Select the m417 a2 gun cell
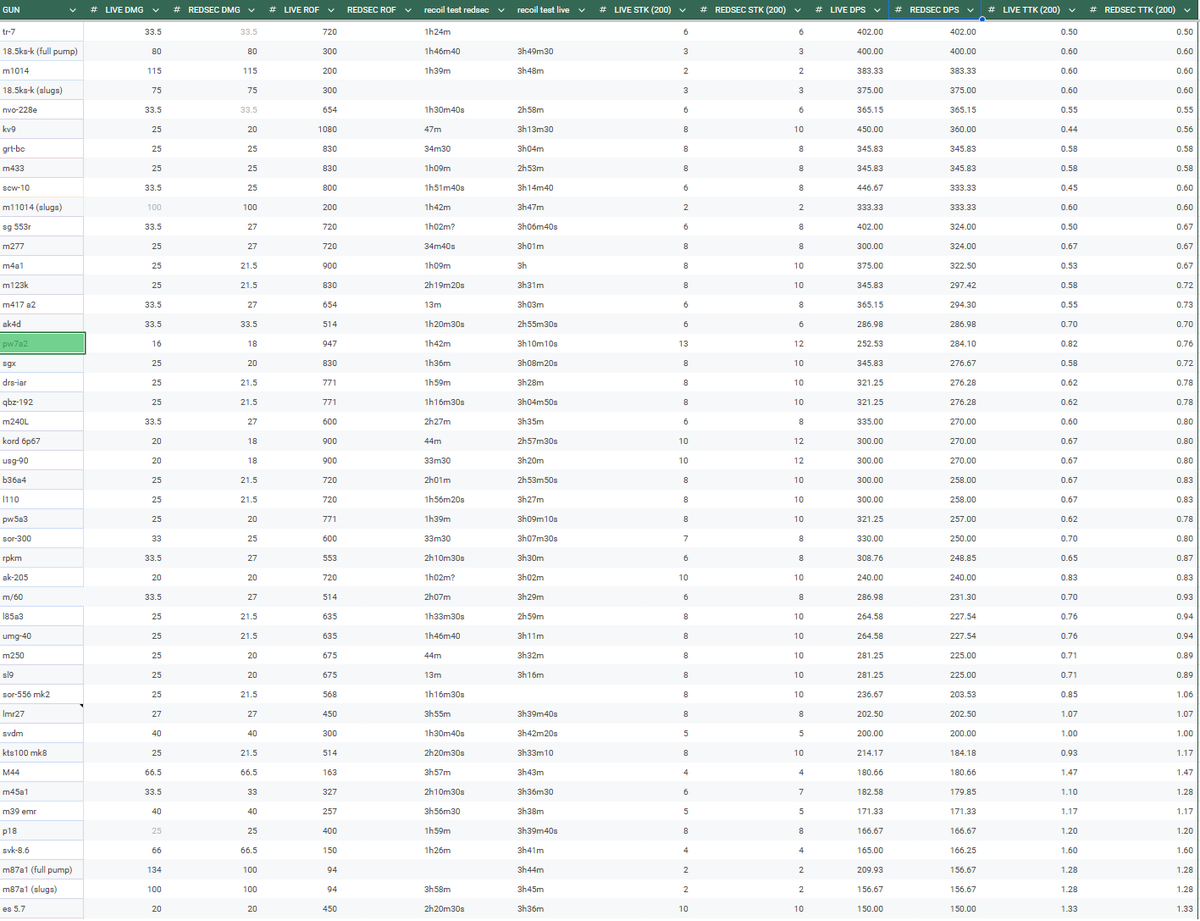The image size is (1200, 921). [x=42, y=304]
